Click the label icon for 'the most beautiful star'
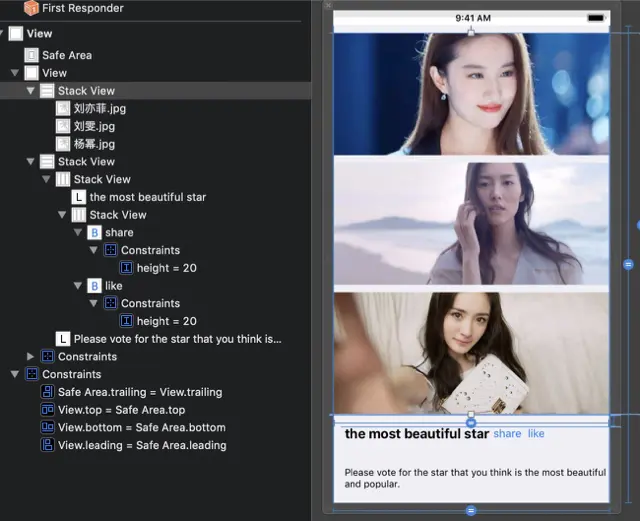Viewport: 640px width, 521px height. (78, 197)
